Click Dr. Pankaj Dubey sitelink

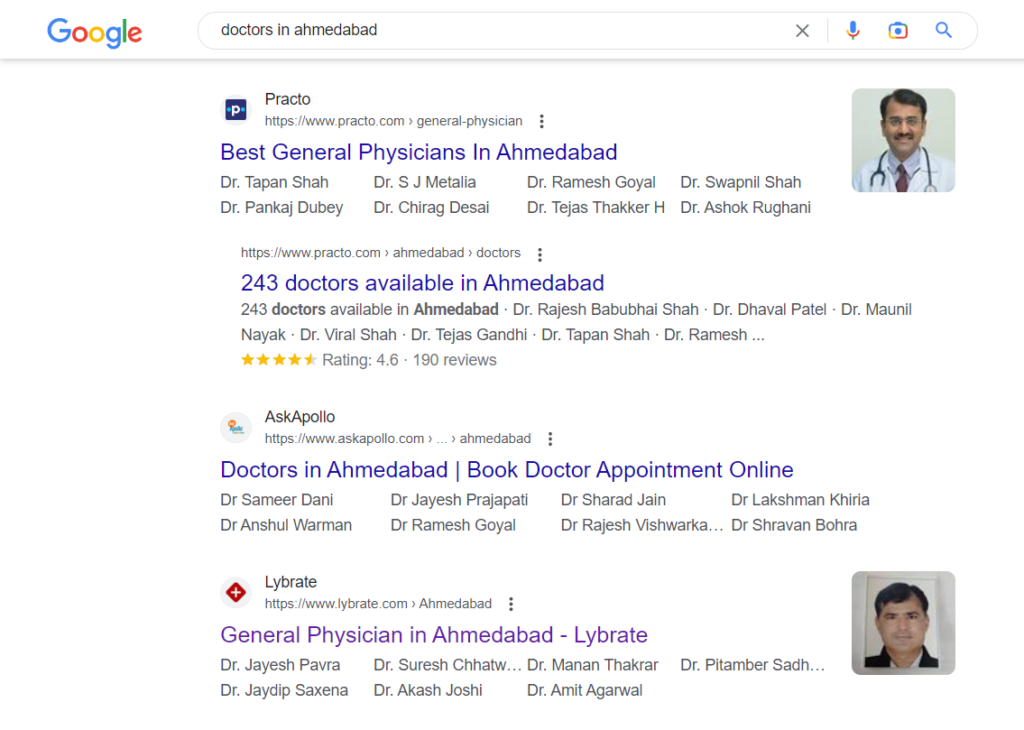pos(281,208)
